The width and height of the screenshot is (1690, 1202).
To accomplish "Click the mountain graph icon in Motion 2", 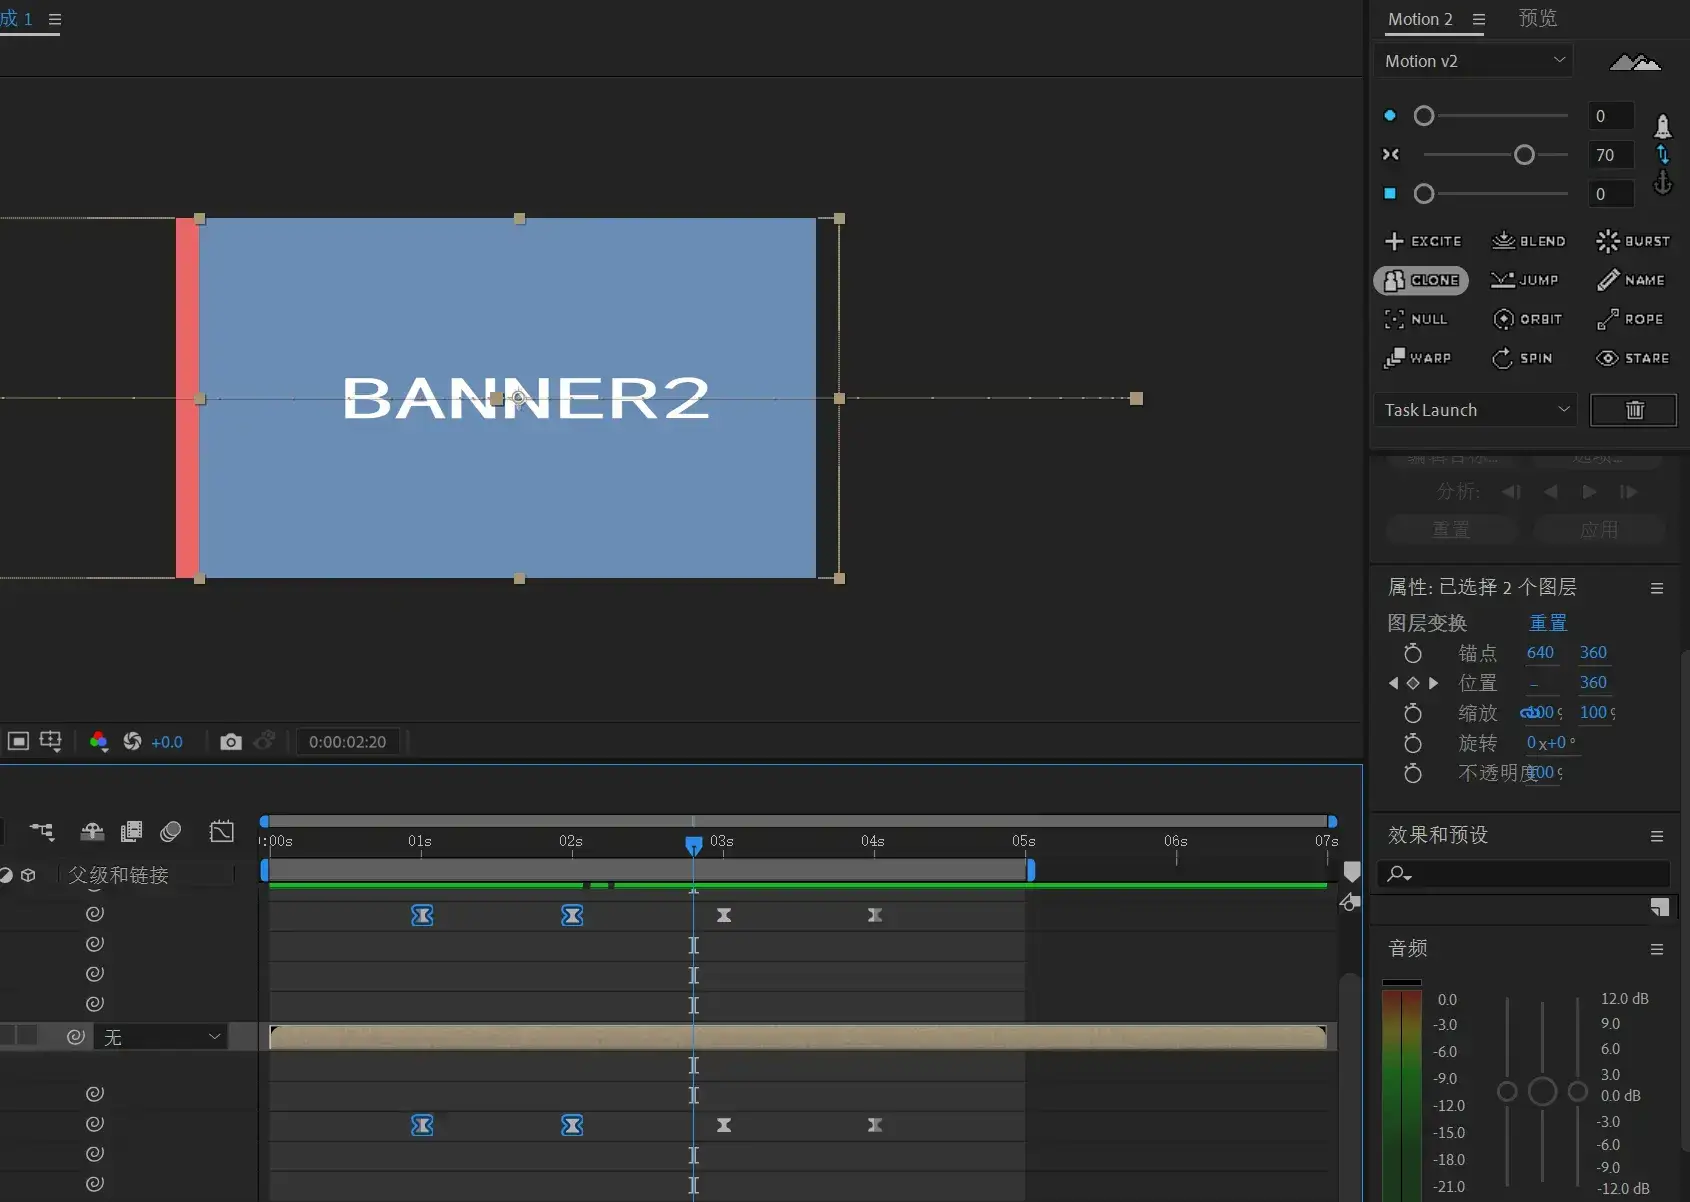I will point(1635,62).
